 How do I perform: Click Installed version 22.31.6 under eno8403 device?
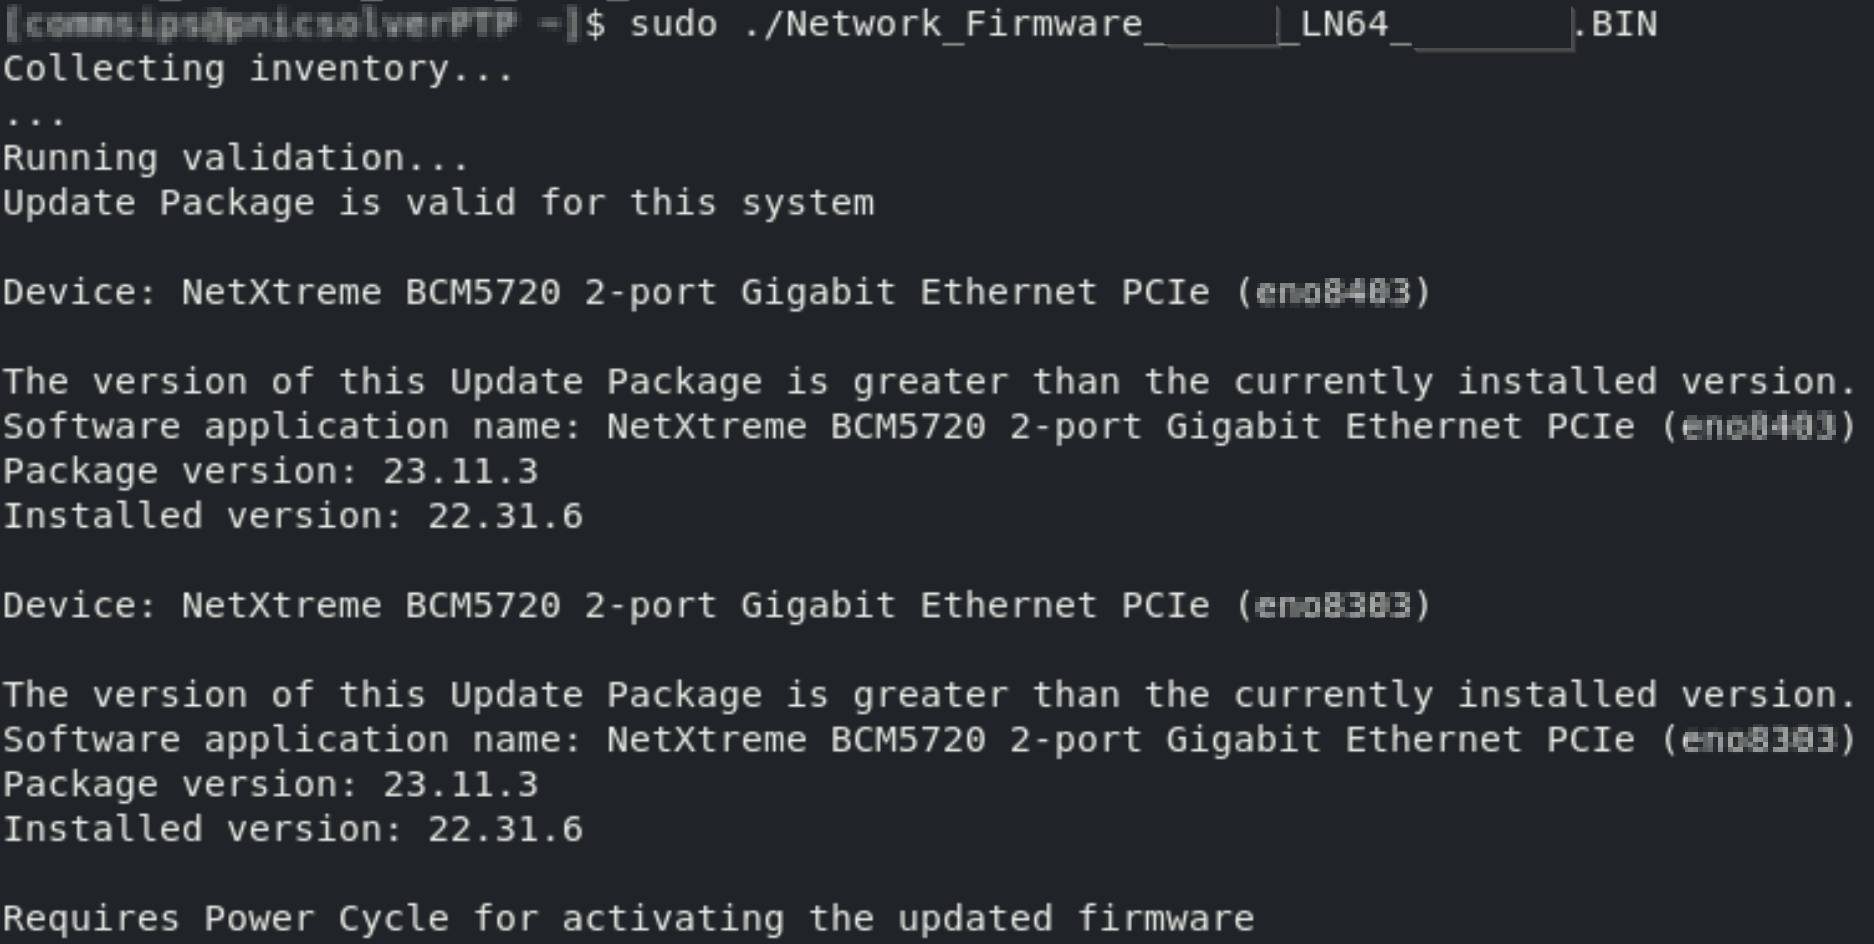tap(292, 516)
